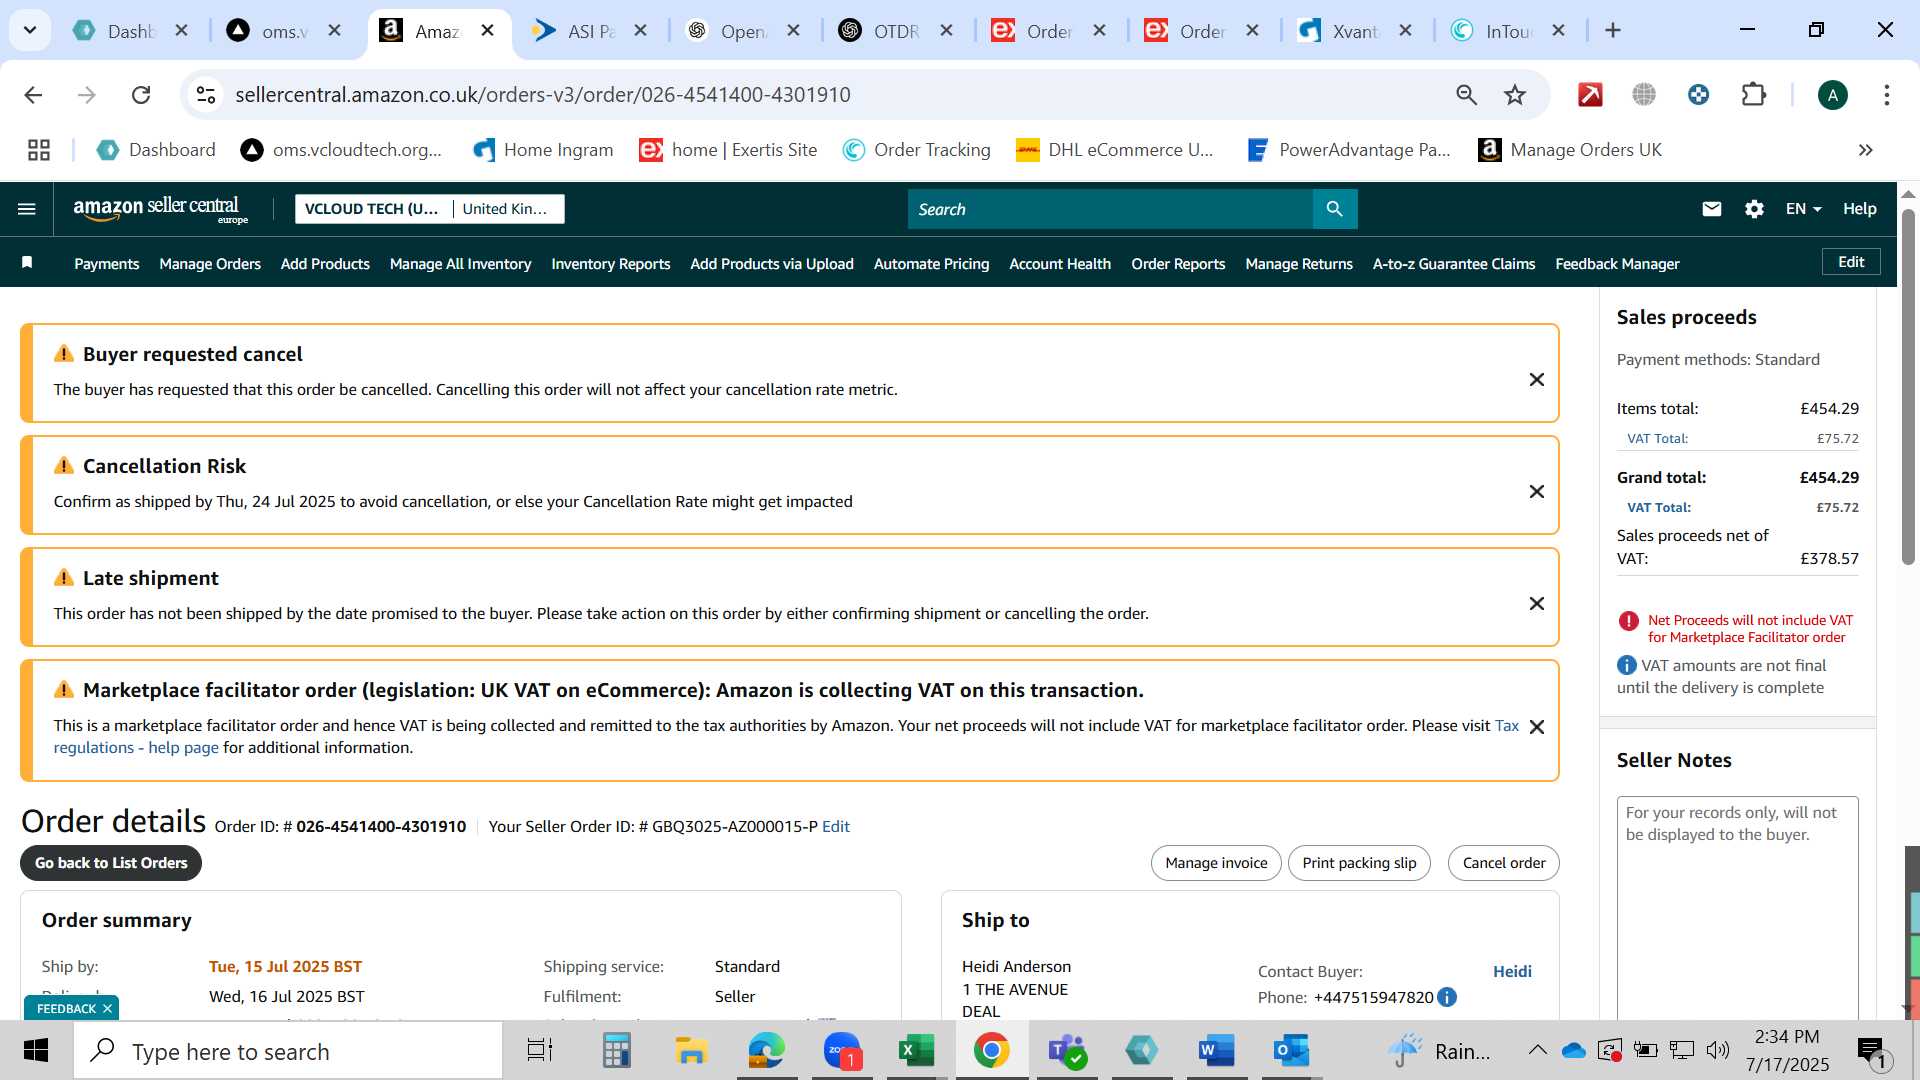The width and height of the screenshot is (1920, 1080).
Task: Dismiss the Buyer requested cancel alert
Action: point(1537,380)
